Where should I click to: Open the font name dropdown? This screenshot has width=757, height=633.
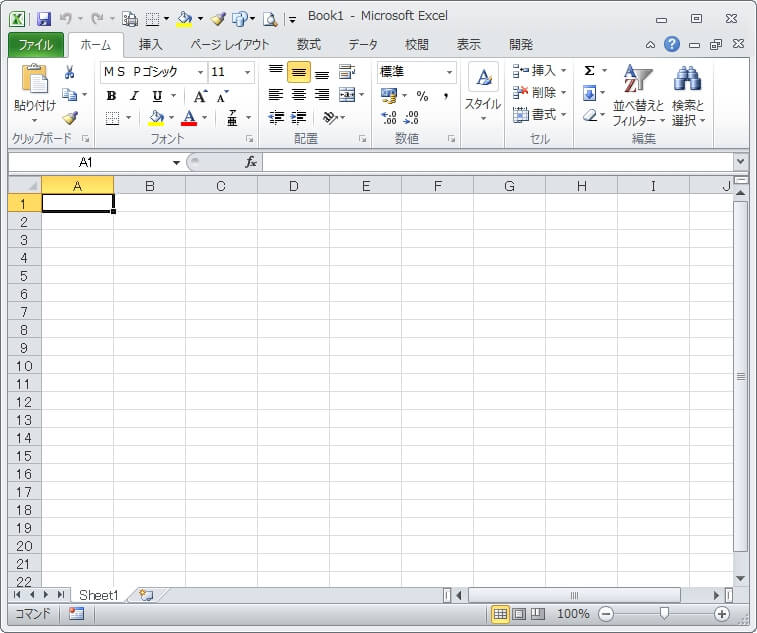pos(200,72)
